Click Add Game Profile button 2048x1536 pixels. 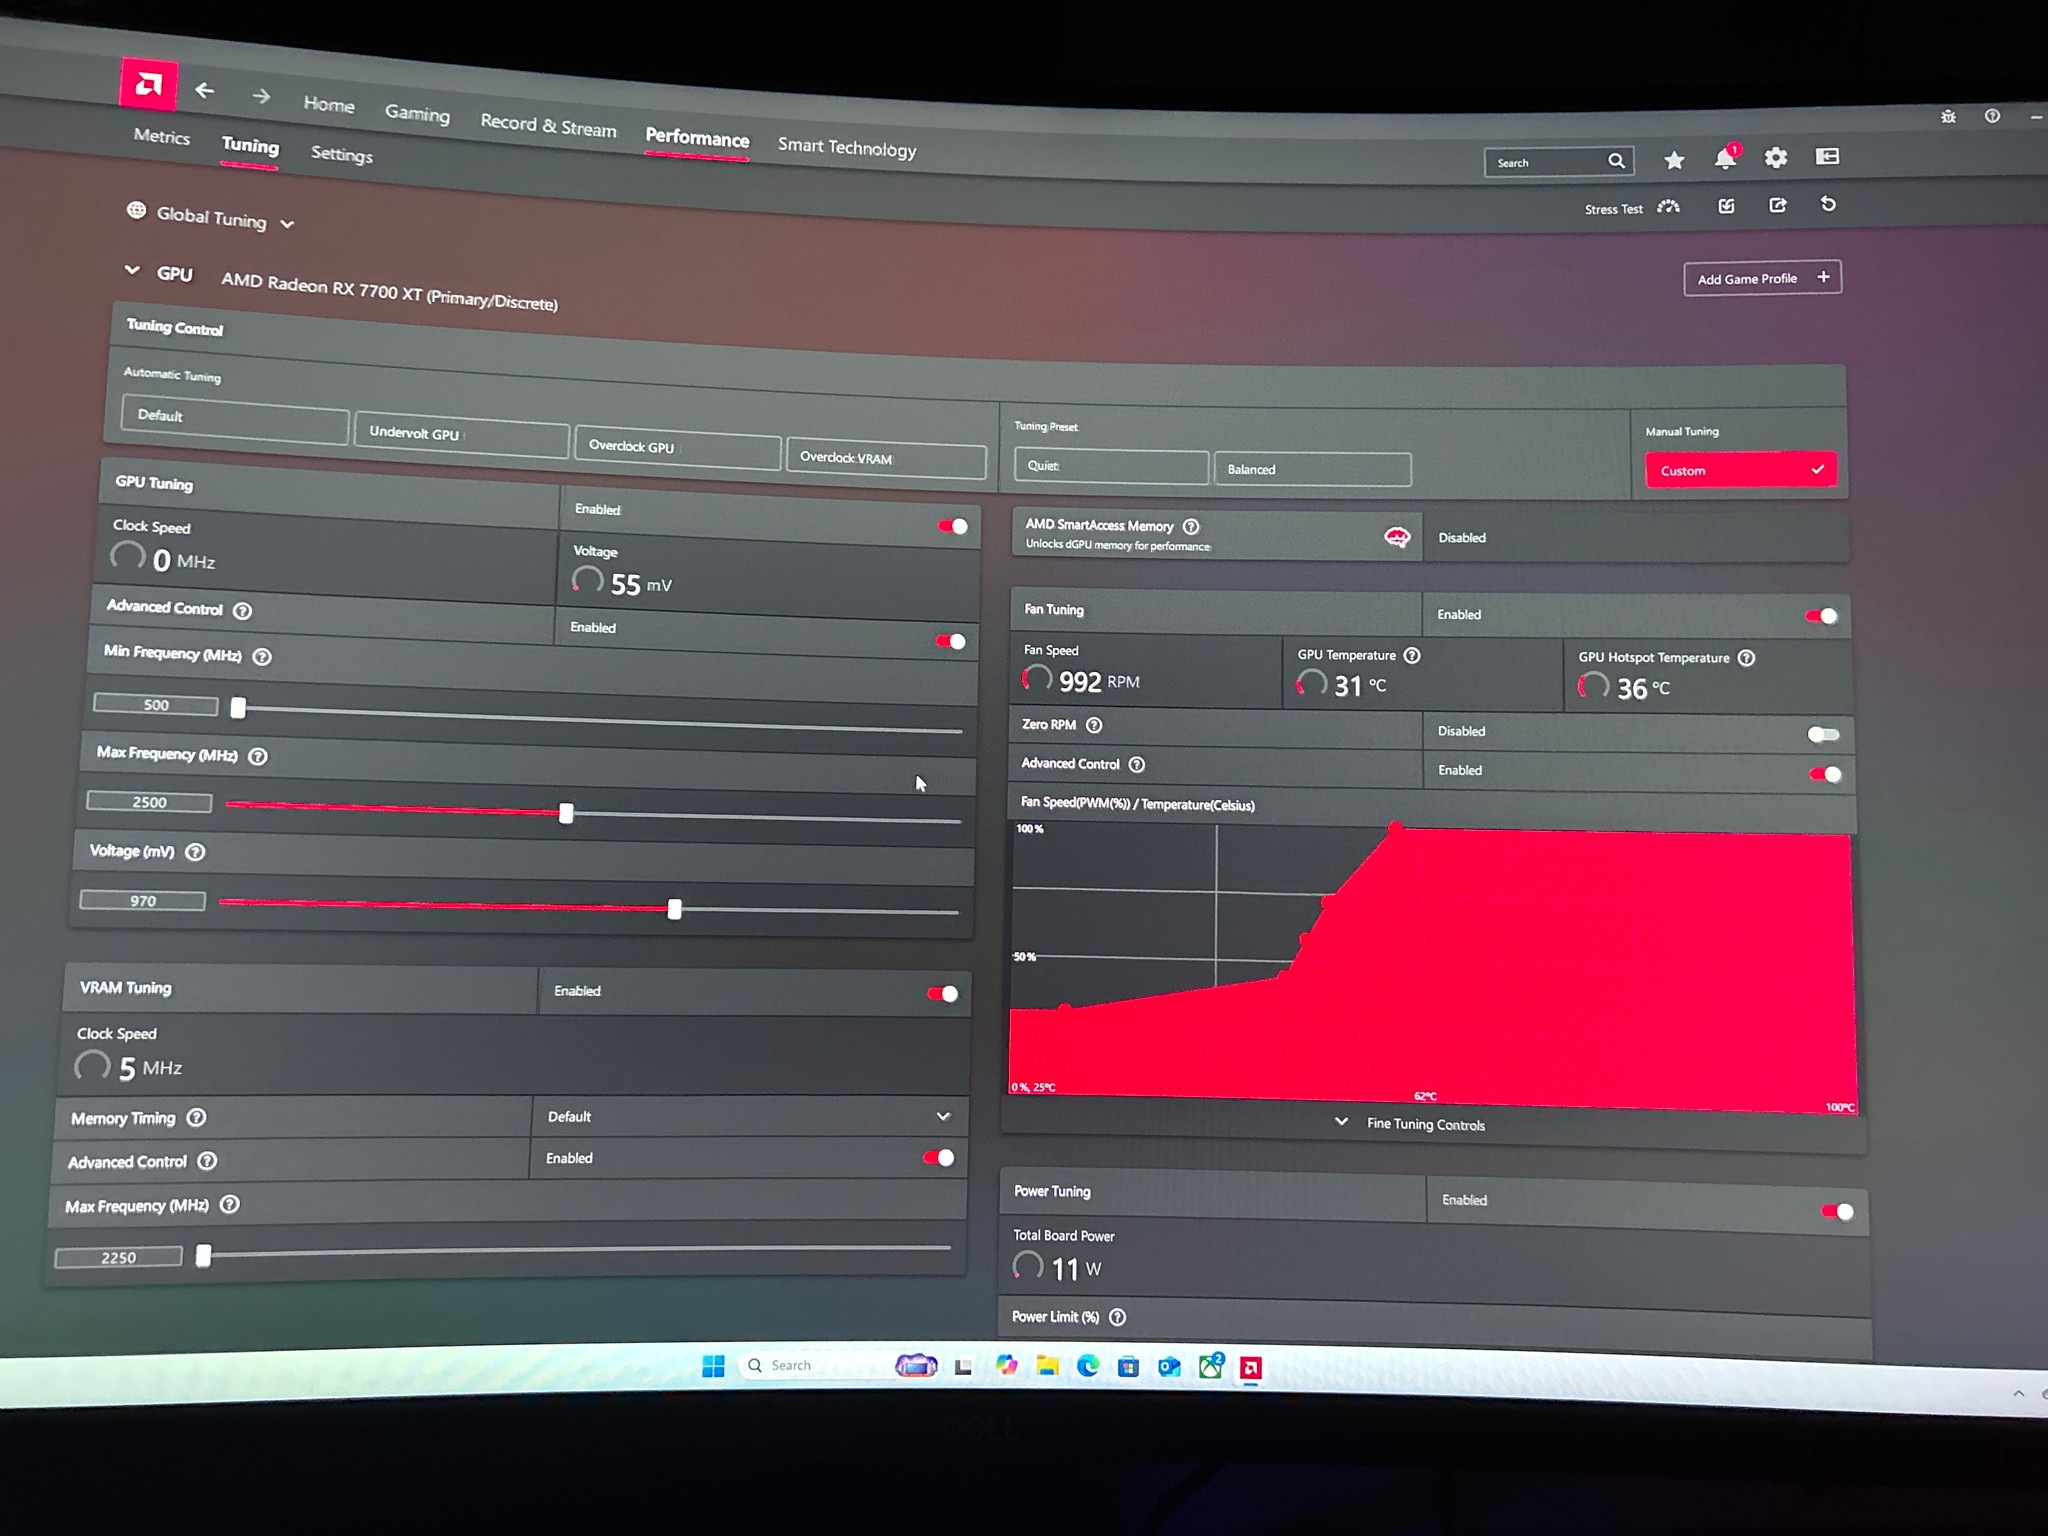point(1762,278)
